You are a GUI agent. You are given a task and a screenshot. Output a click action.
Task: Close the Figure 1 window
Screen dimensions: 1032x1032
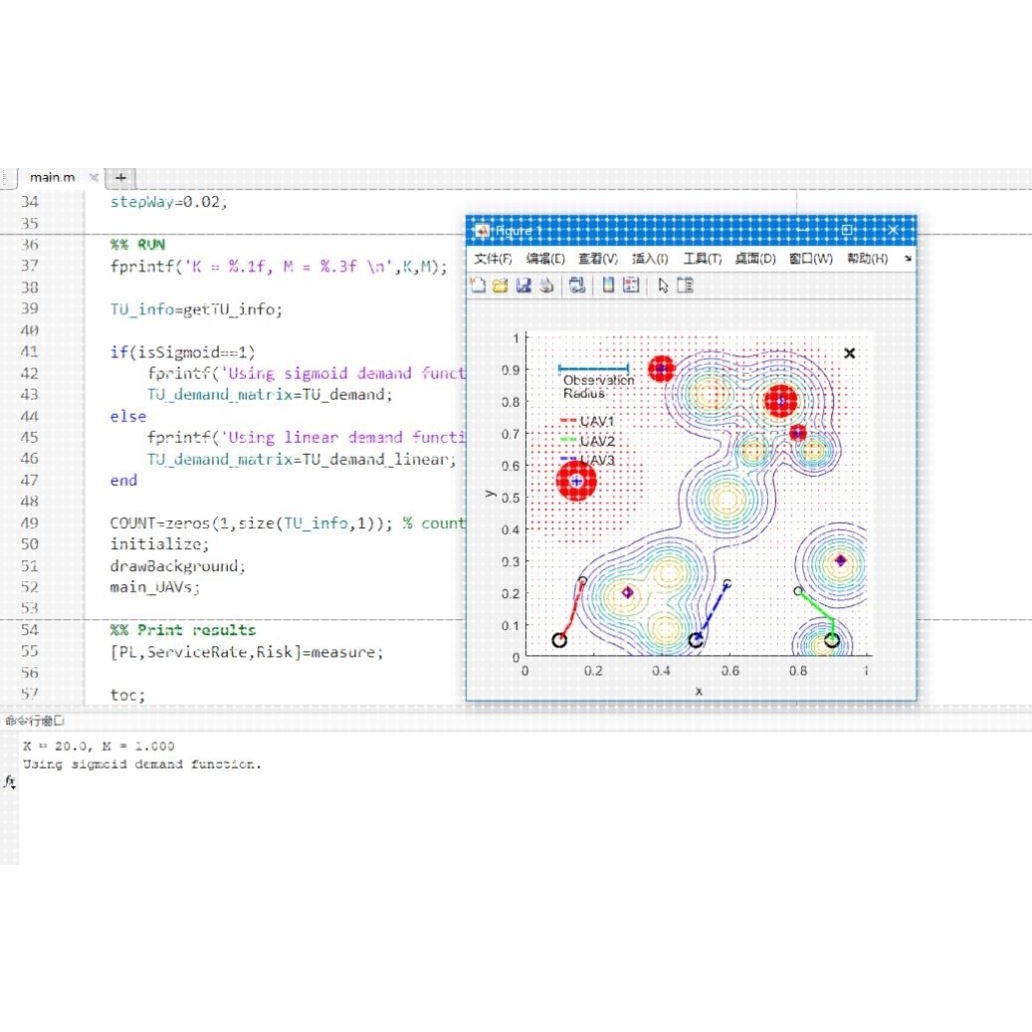[892, 230]
